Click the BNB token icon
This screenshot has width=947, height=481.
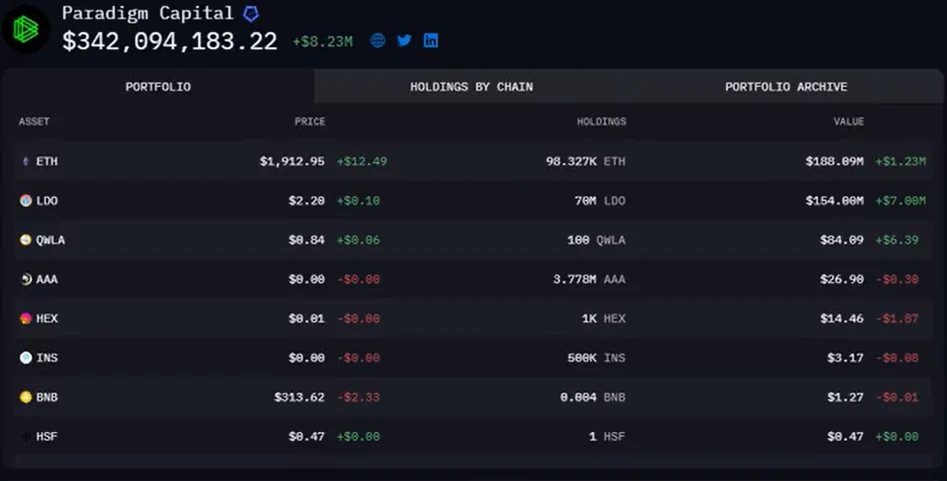(x=26, y=397)
